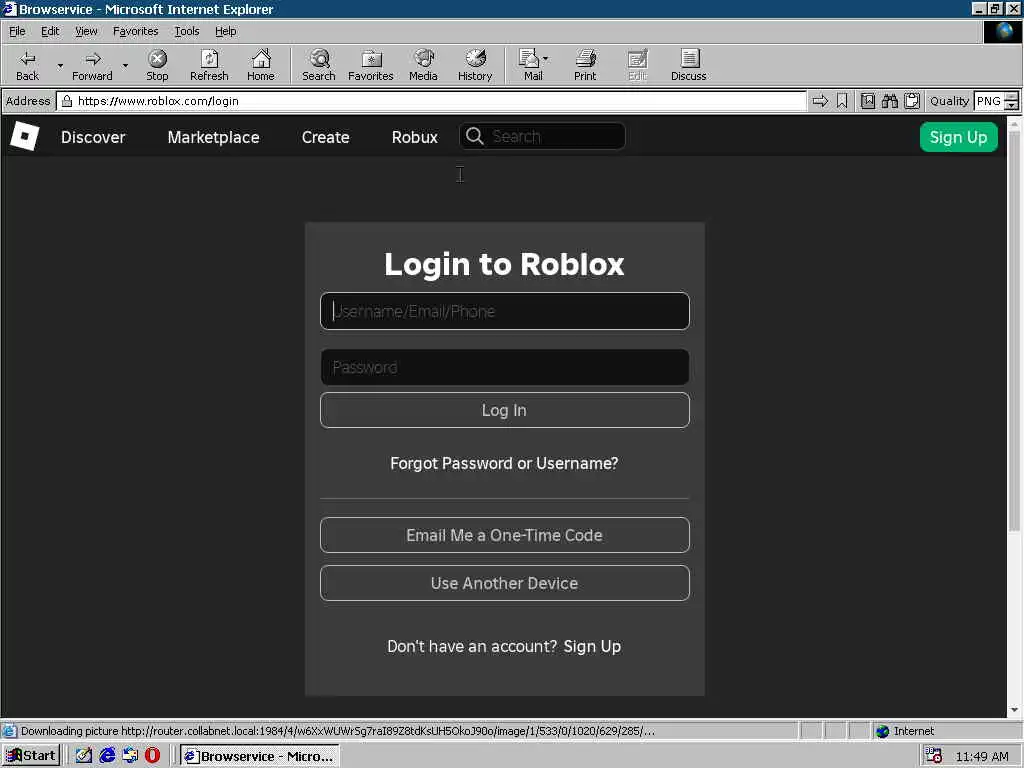Click the Internet zone indicator in status bar
1024x768 pixels.
(x=904, y=731)
